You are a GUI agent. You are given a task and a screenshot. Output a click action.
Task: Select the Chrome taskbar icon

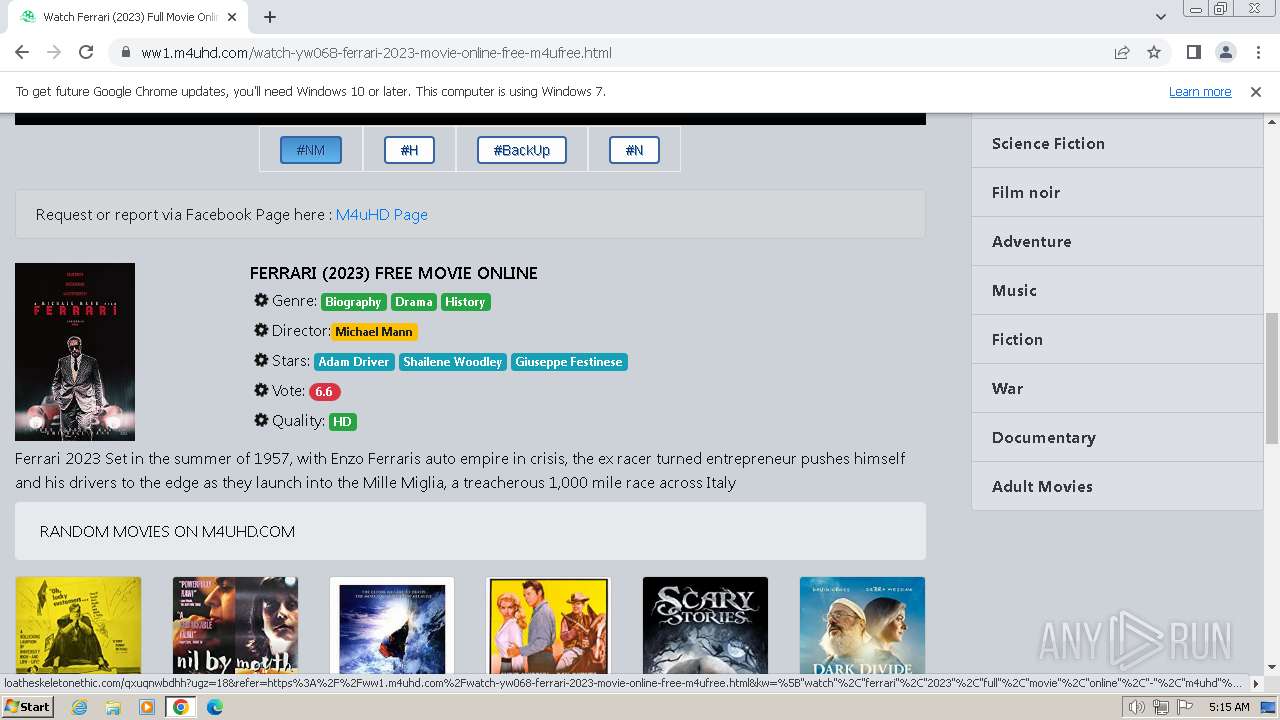[x=181, y=707]
